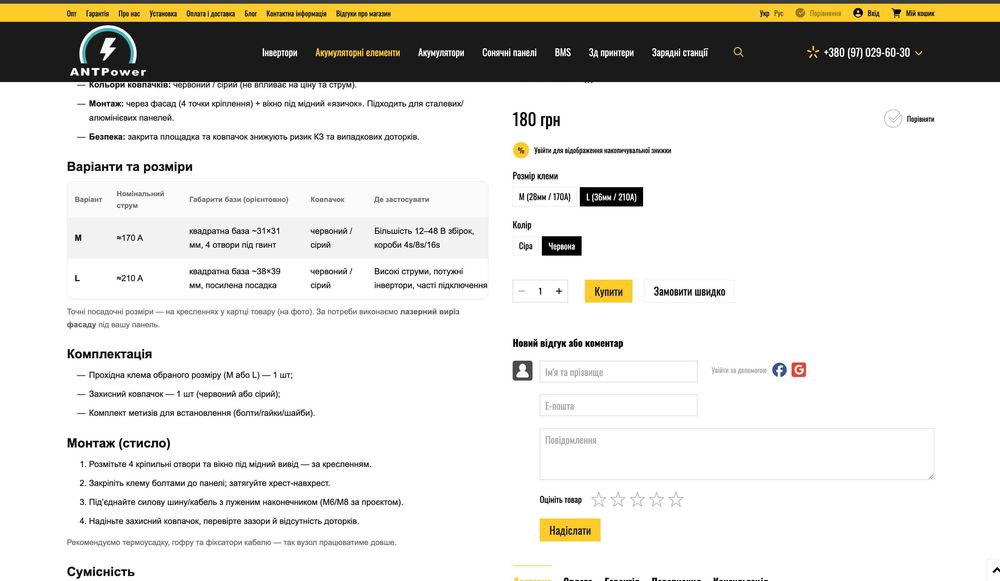Click the 'Варіанти та розміри' heading
1000x581 pixels.
129,166
